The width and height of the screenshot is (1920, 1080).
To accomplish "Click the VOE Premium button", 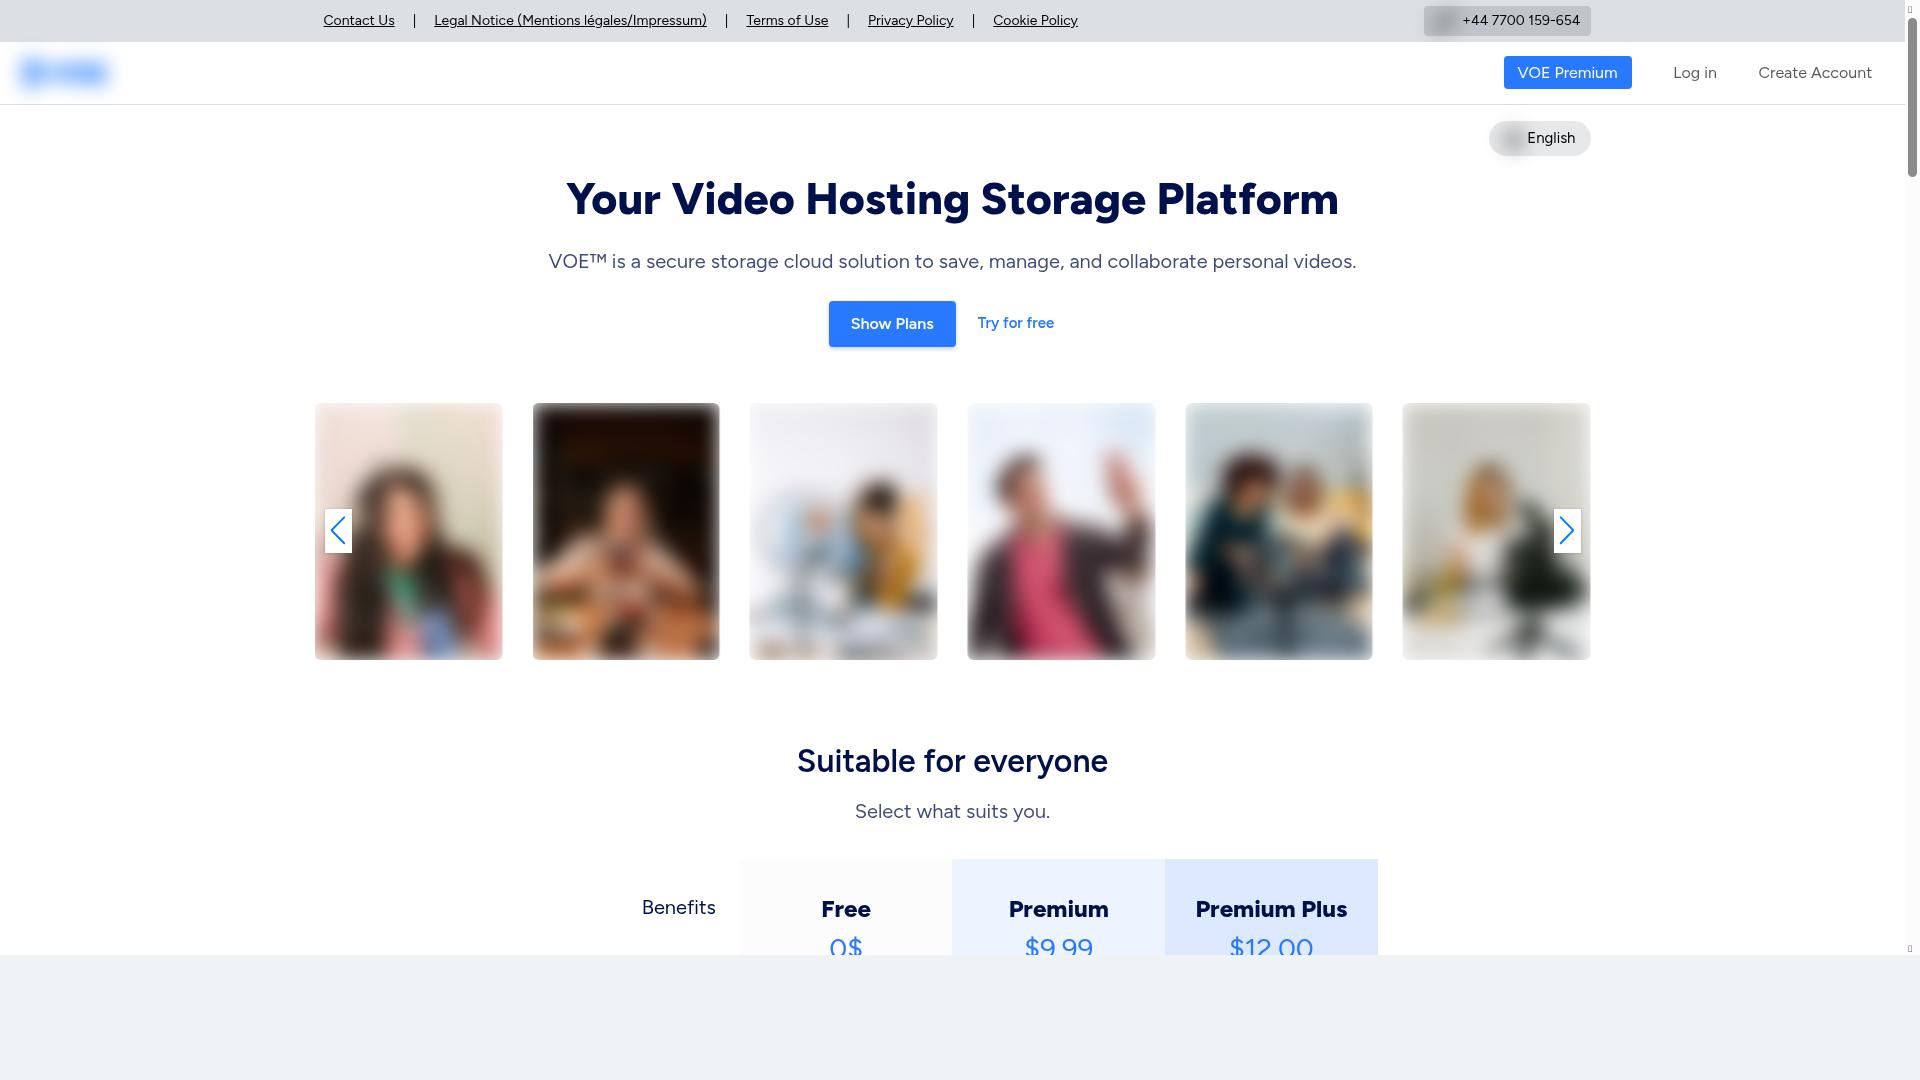I will (1567, 73).
